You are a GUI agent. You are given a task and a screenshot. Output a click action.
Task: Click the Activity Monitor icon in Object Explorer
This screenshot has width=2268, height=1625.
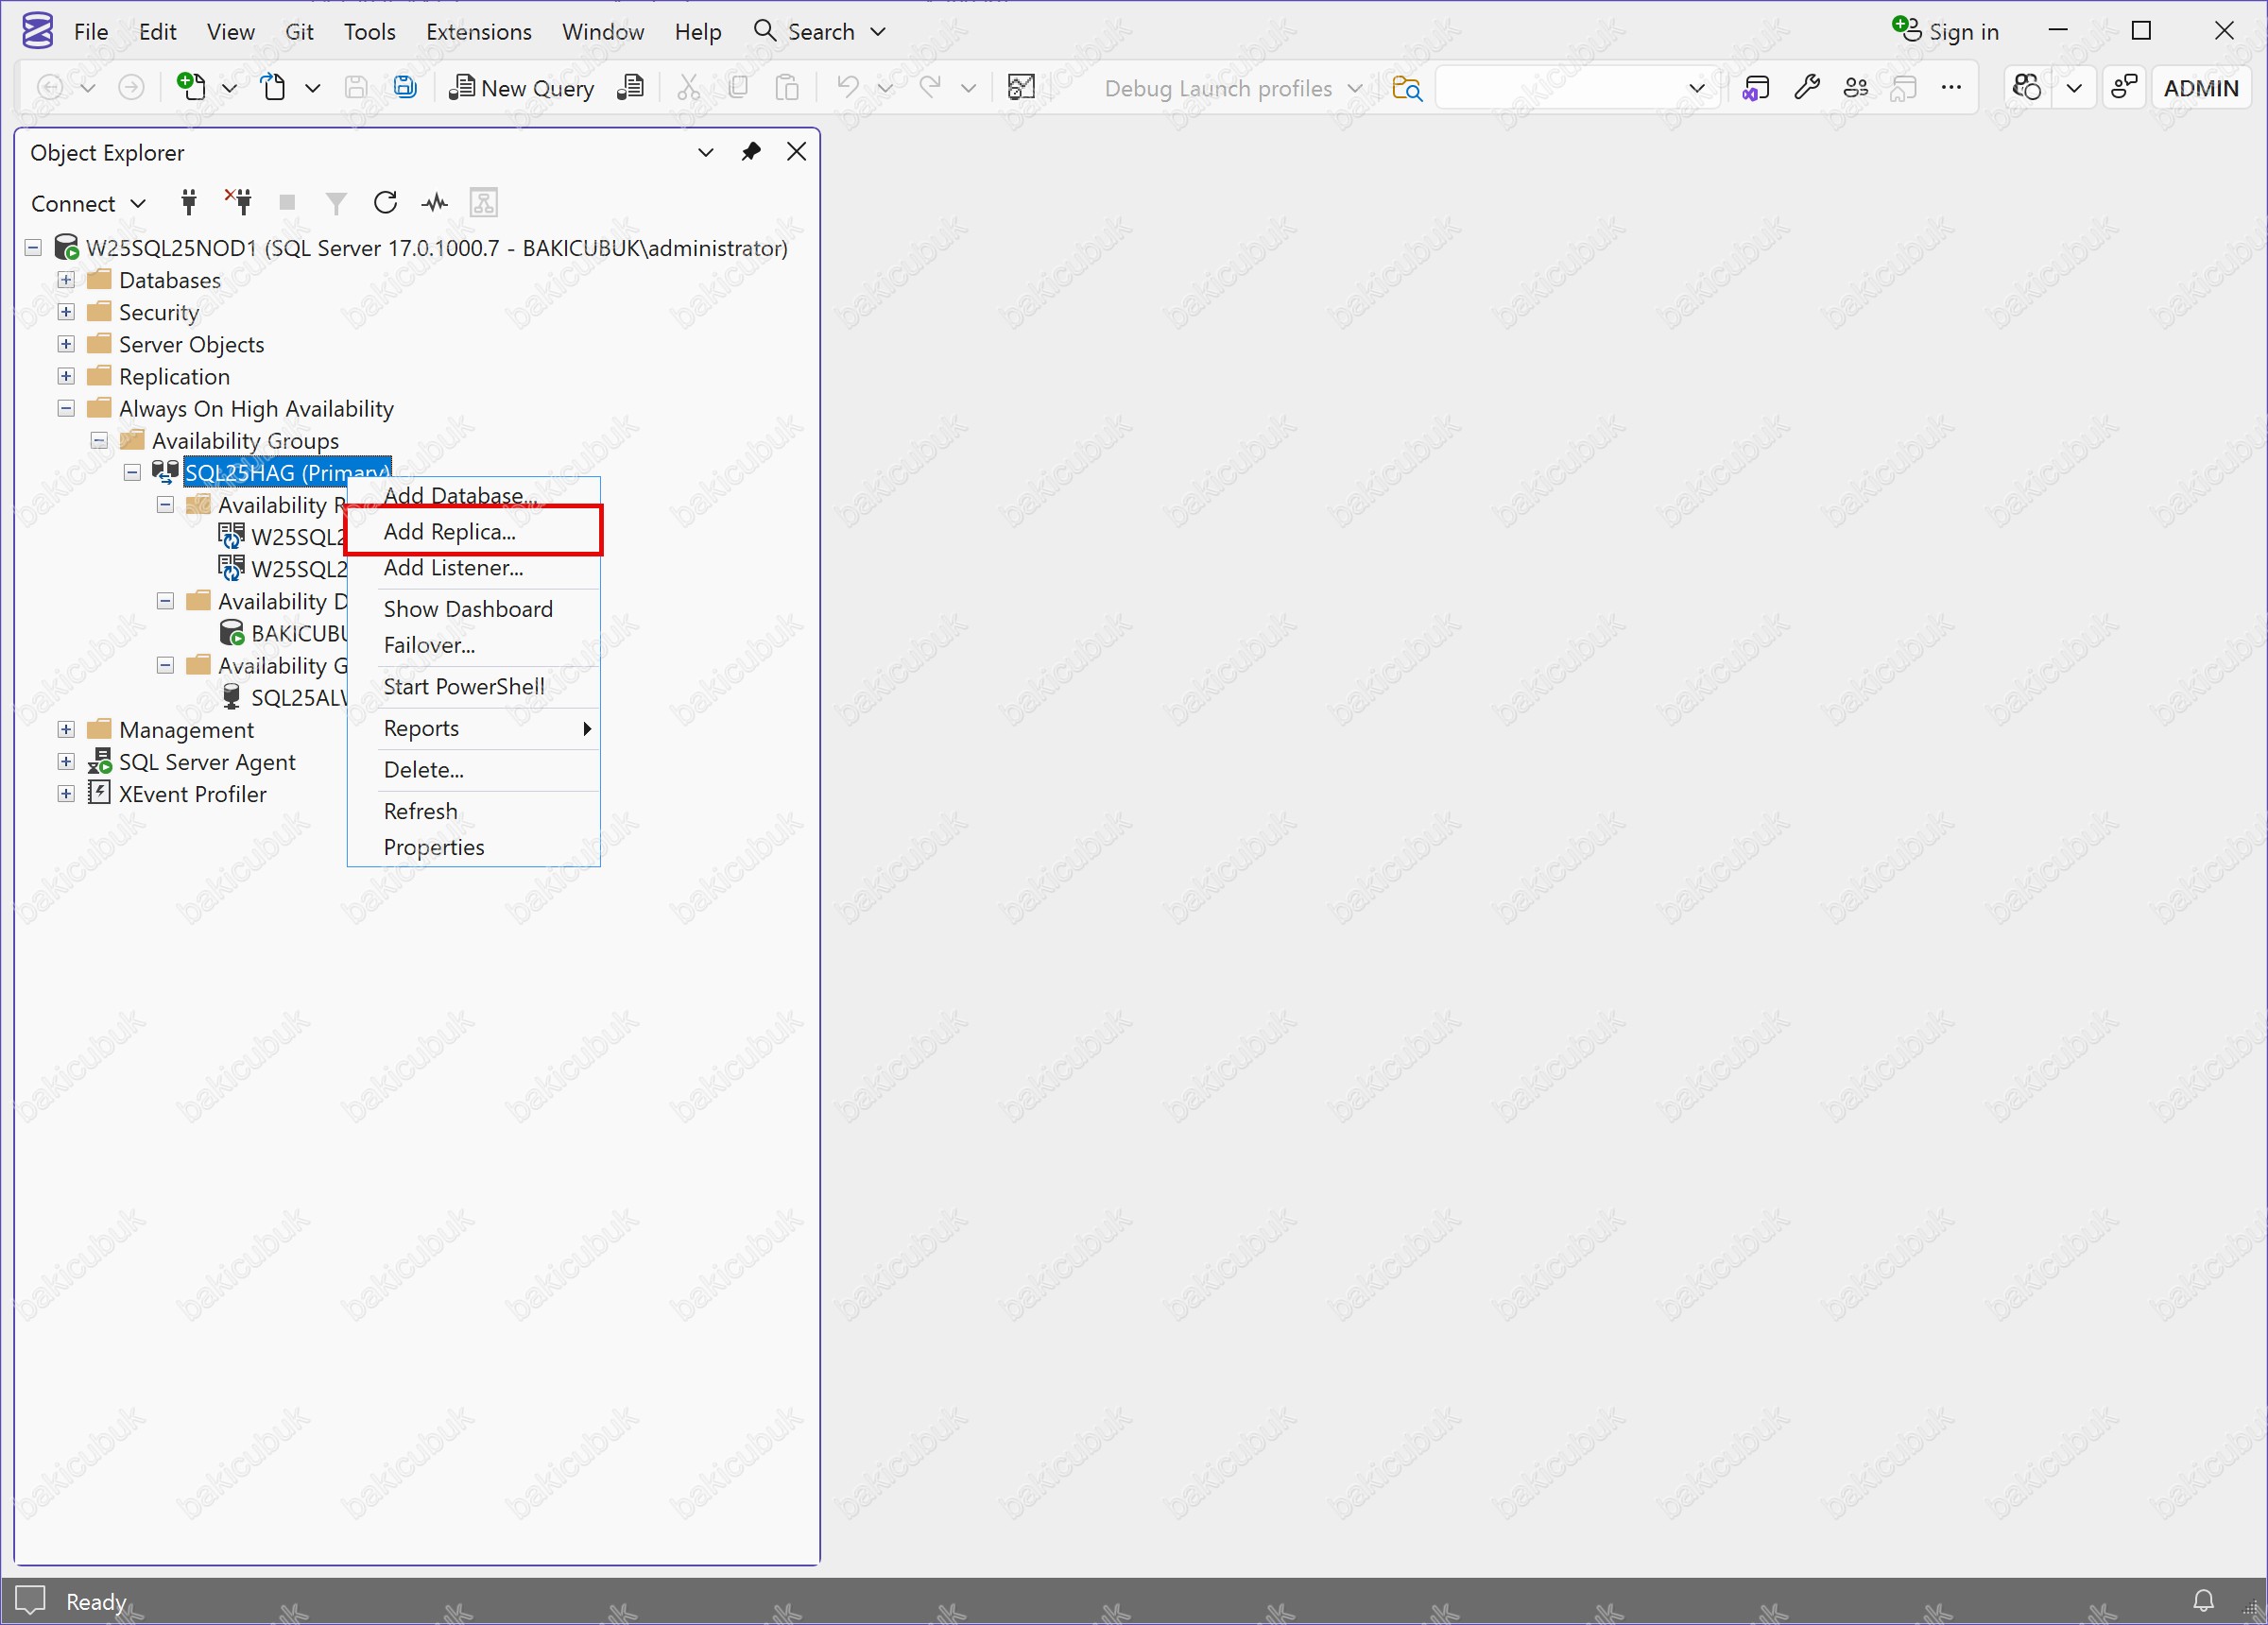pyautogui.click(x=434, y=203)
